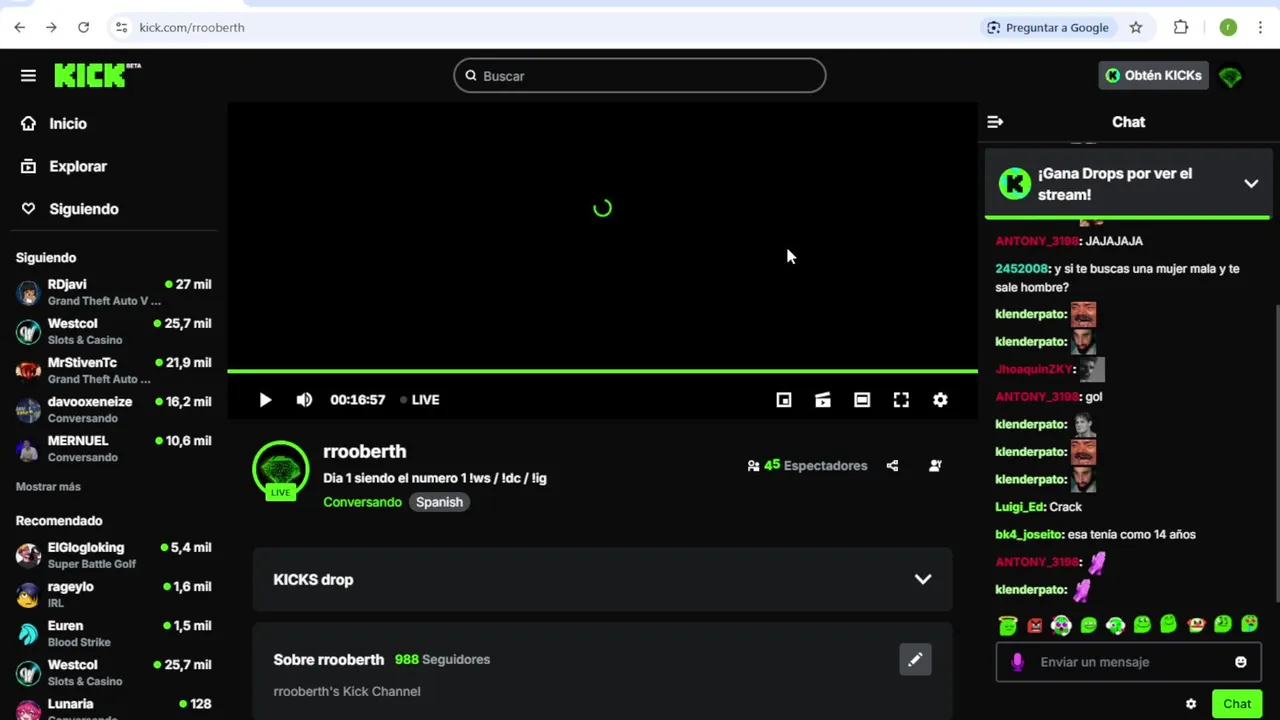Click the green stream progress bar
Image resolution: width=1280 pixels, height=720 pixels.
coord(602,372)
